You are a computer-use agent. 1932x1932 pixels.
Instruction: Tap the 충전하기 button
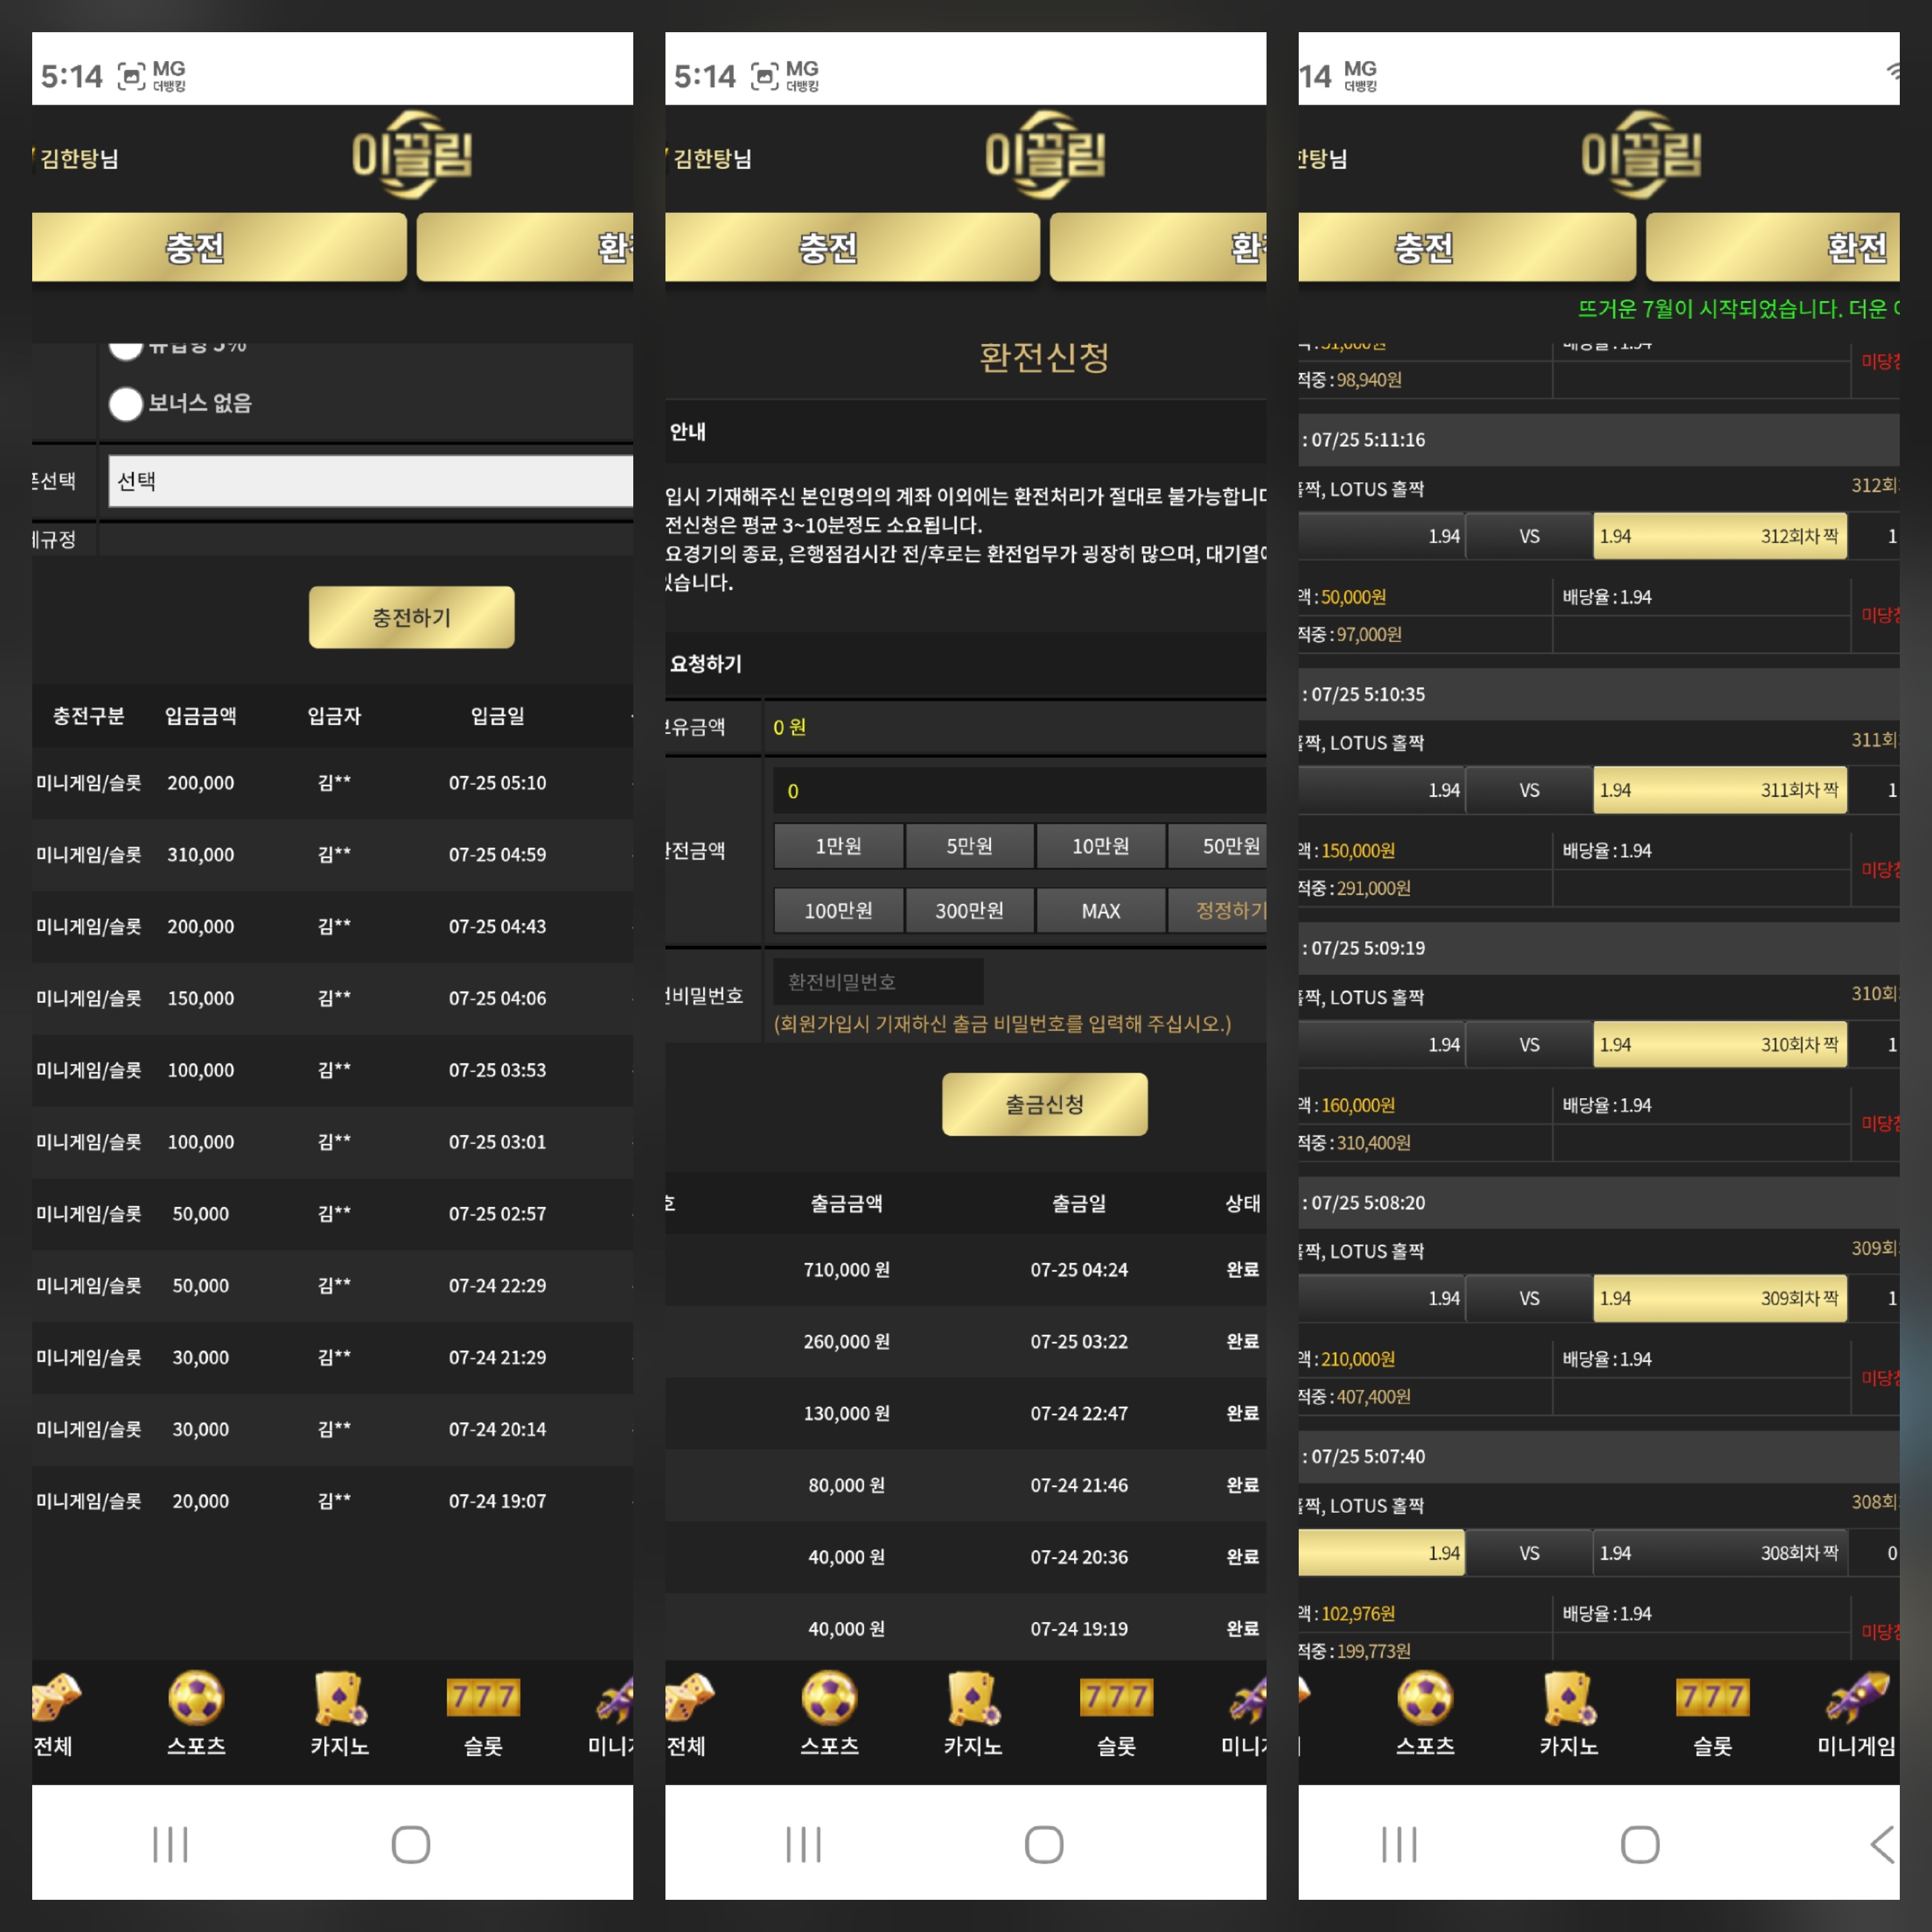411,617
